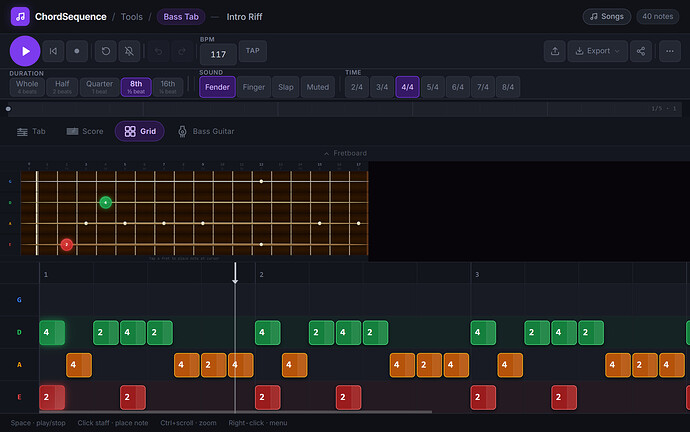Screen dimensions: 690x432
Task: Collapse the Fretboard panel
Action: point(345,153)
